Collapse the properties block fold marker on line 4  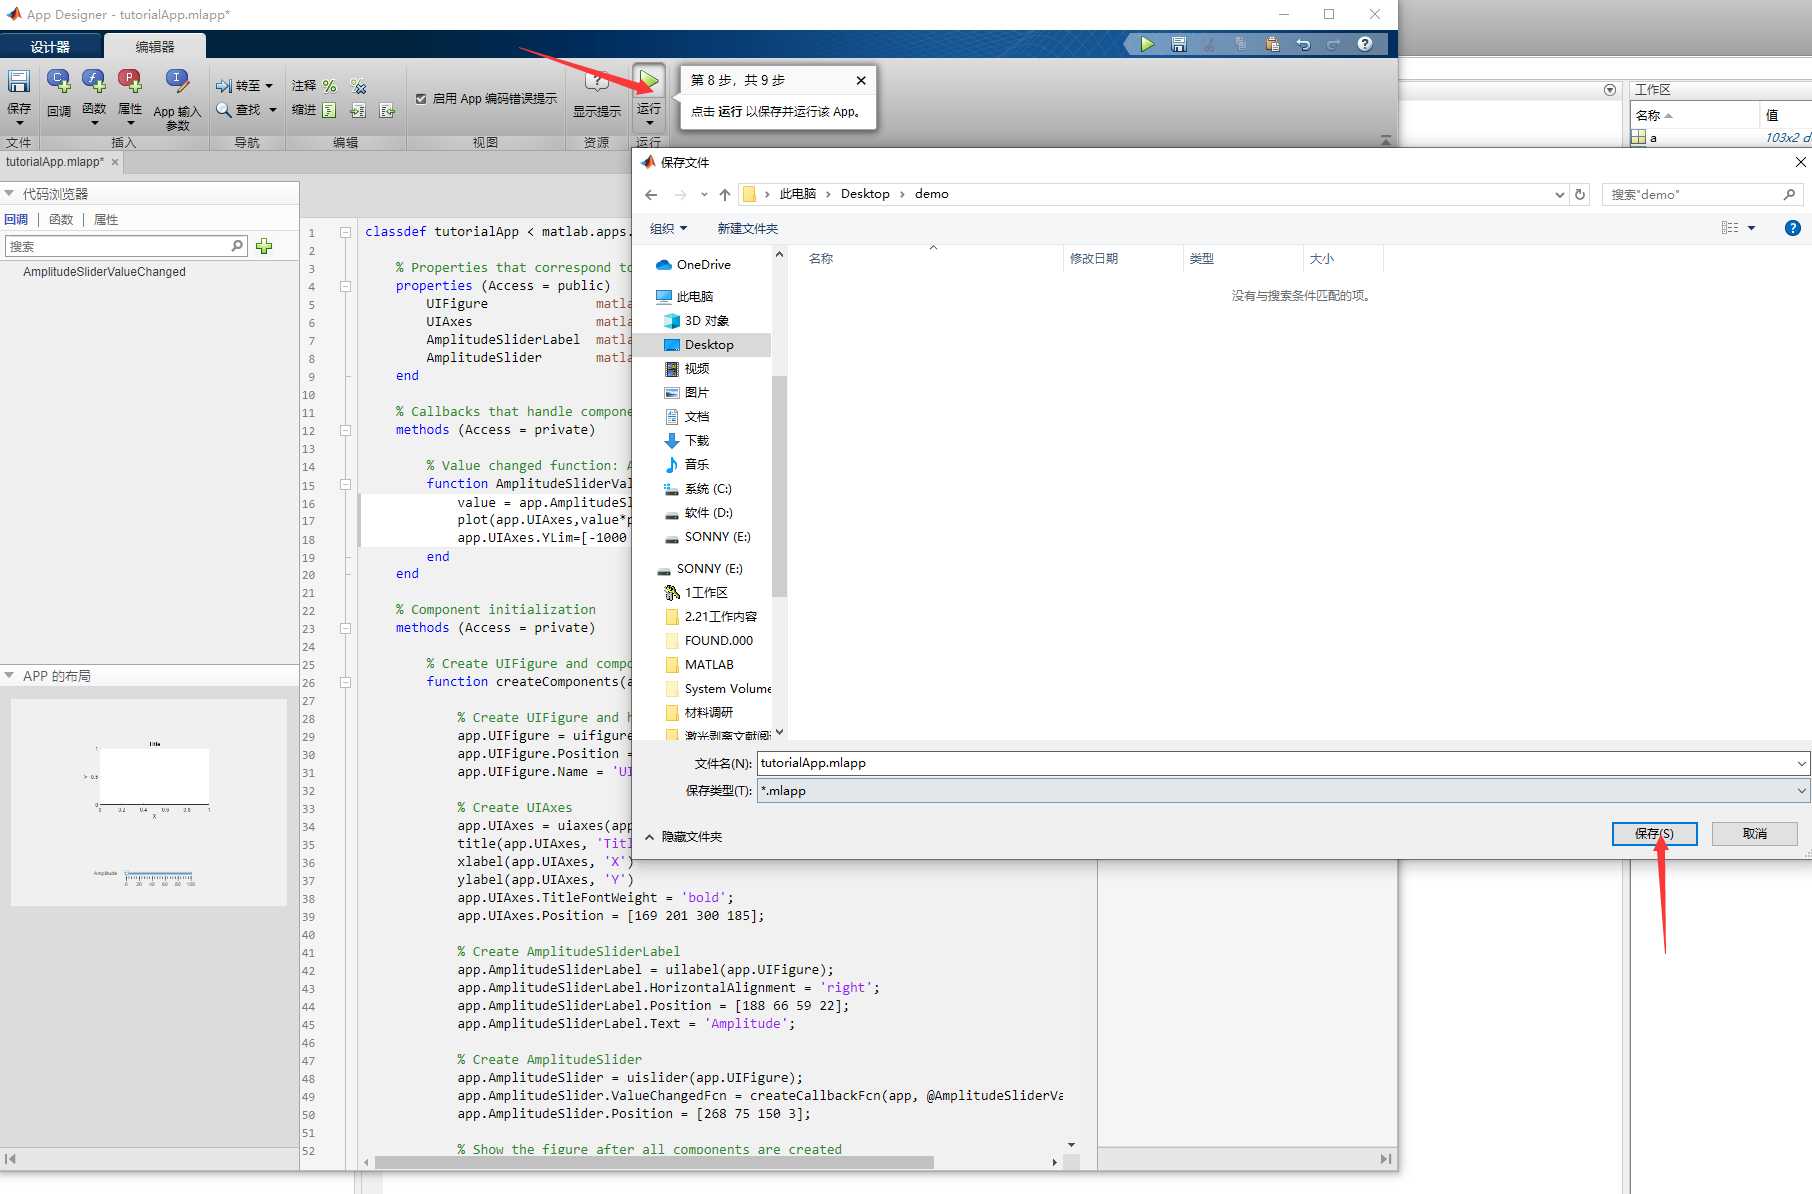(x=346, y=286)
